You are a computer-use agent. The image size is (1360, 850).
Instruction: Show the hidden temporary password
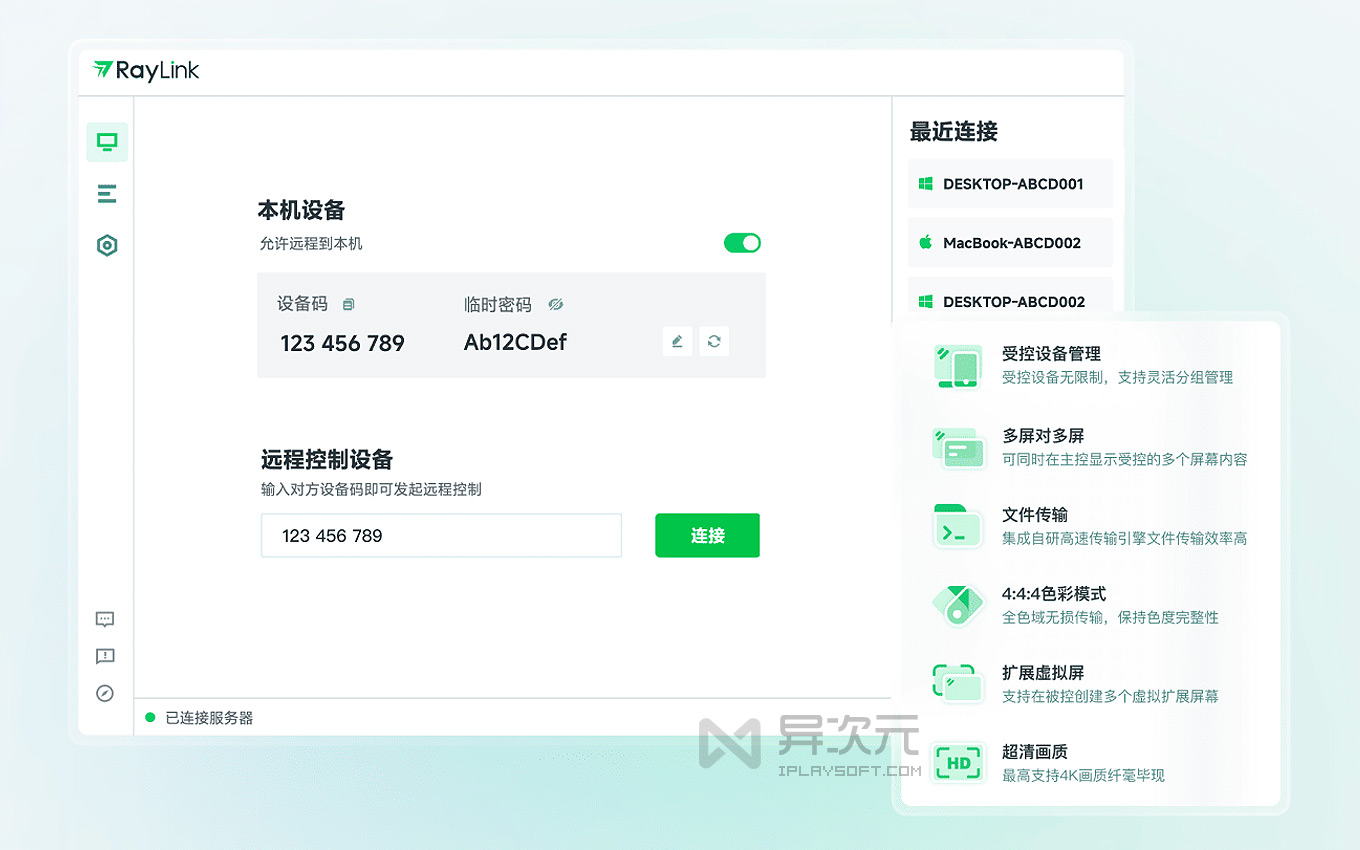coord(556,304)
